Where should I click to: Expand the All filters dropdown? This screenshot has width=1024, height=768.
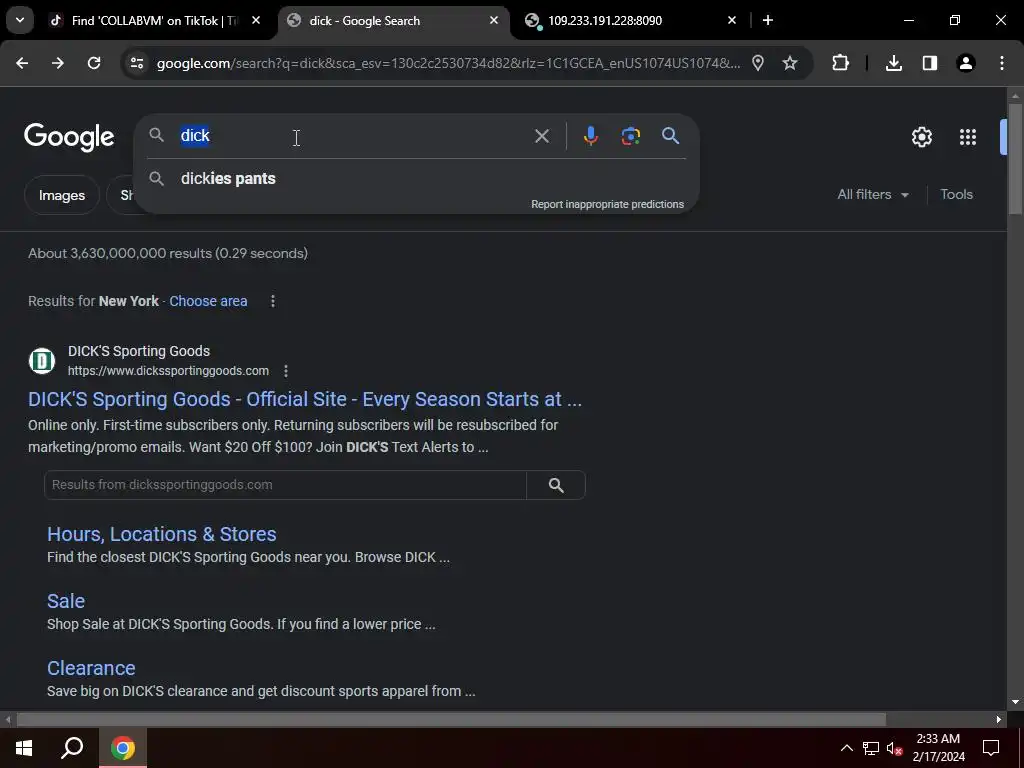click(x=872, y=195)
